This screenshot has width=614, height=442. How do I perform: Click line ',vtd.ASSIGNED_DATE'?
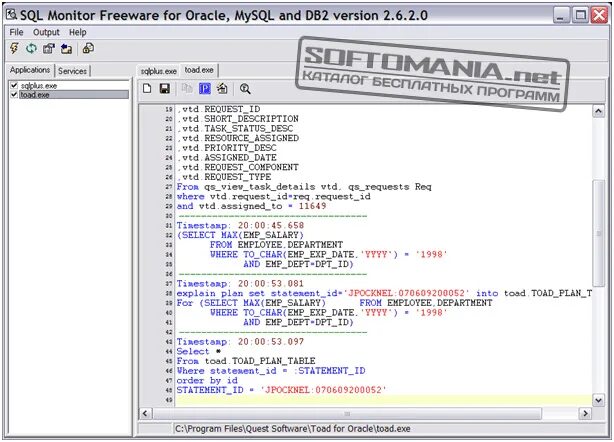pyautogui.click(x=227, y=158)
